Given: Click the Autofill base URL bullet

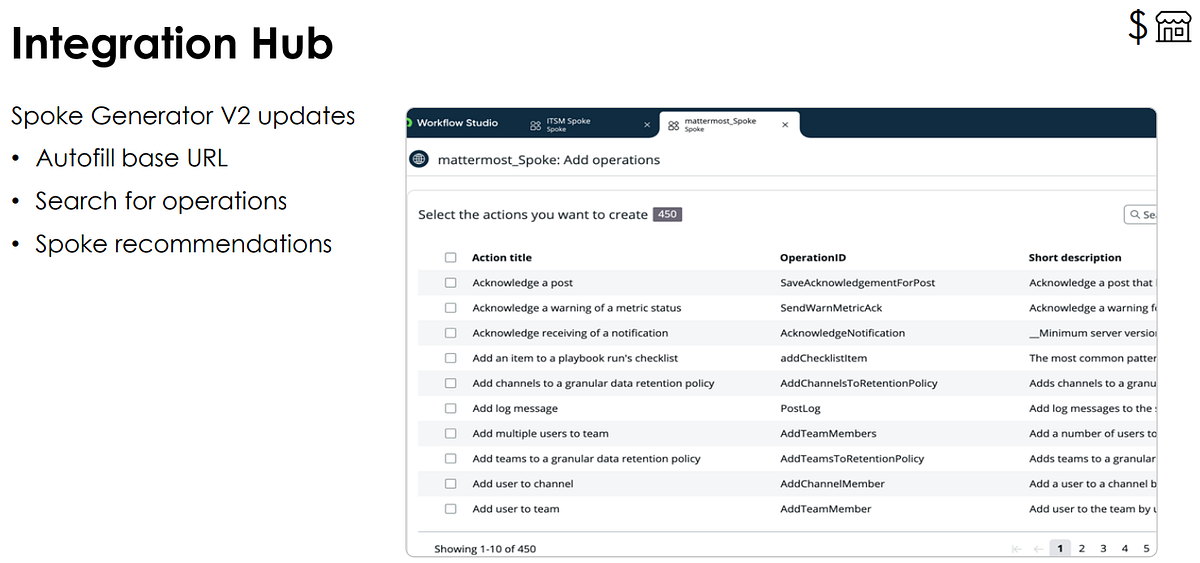Looking at the screenshot, I should [132, 158].
